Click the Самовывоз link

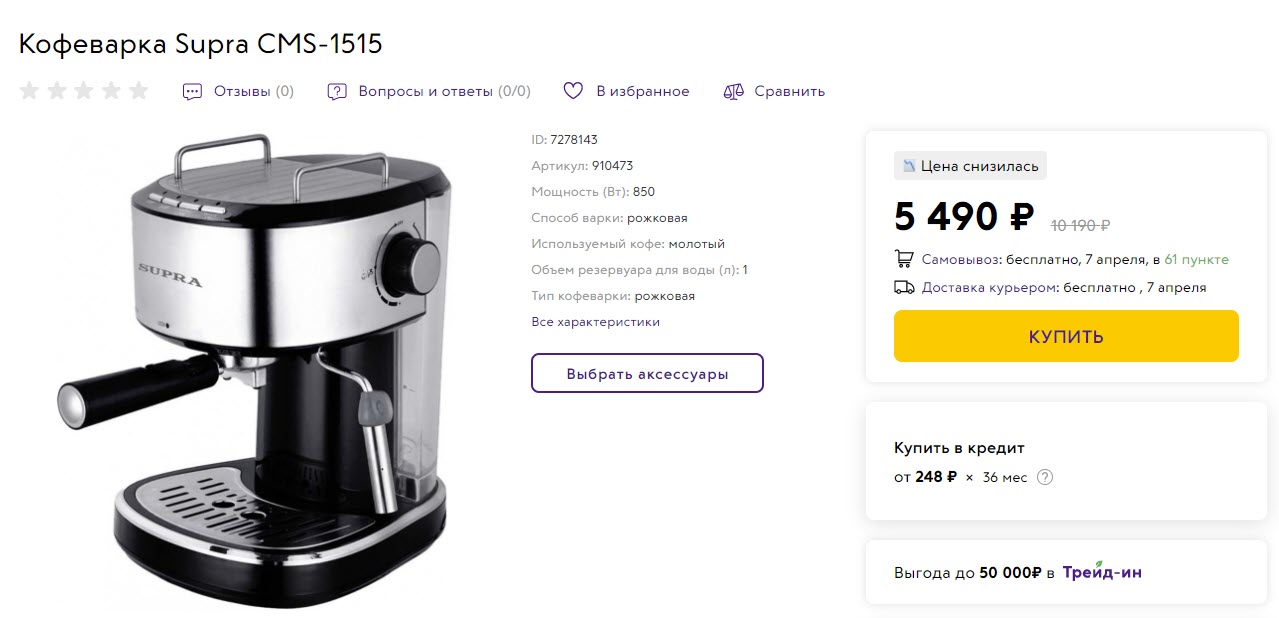point(961,259)
